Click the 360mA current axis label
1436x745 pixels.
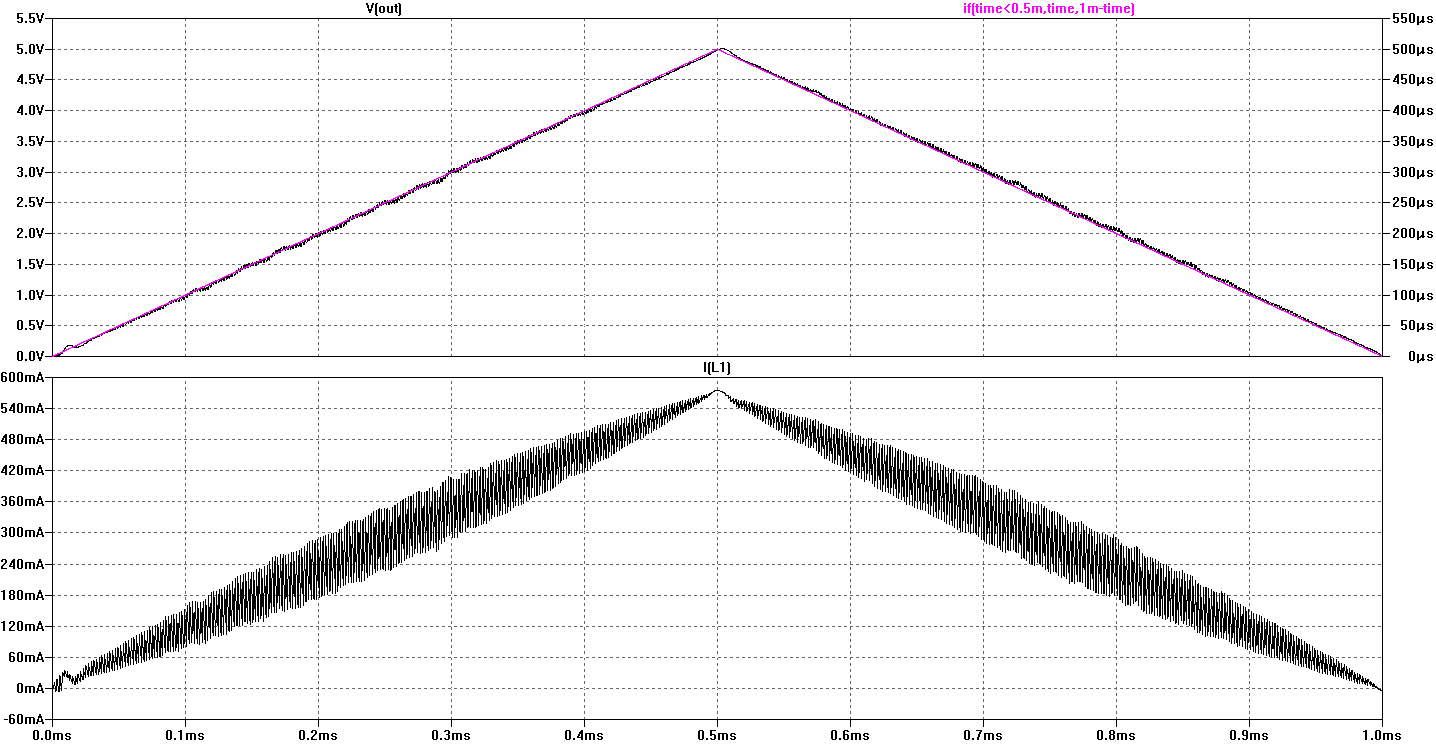click(x=24, y=502)
